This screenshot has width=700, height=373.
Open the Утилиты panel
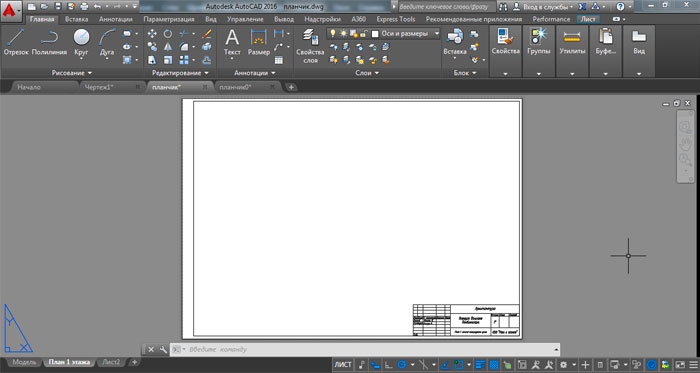click(x=572, y=51)
